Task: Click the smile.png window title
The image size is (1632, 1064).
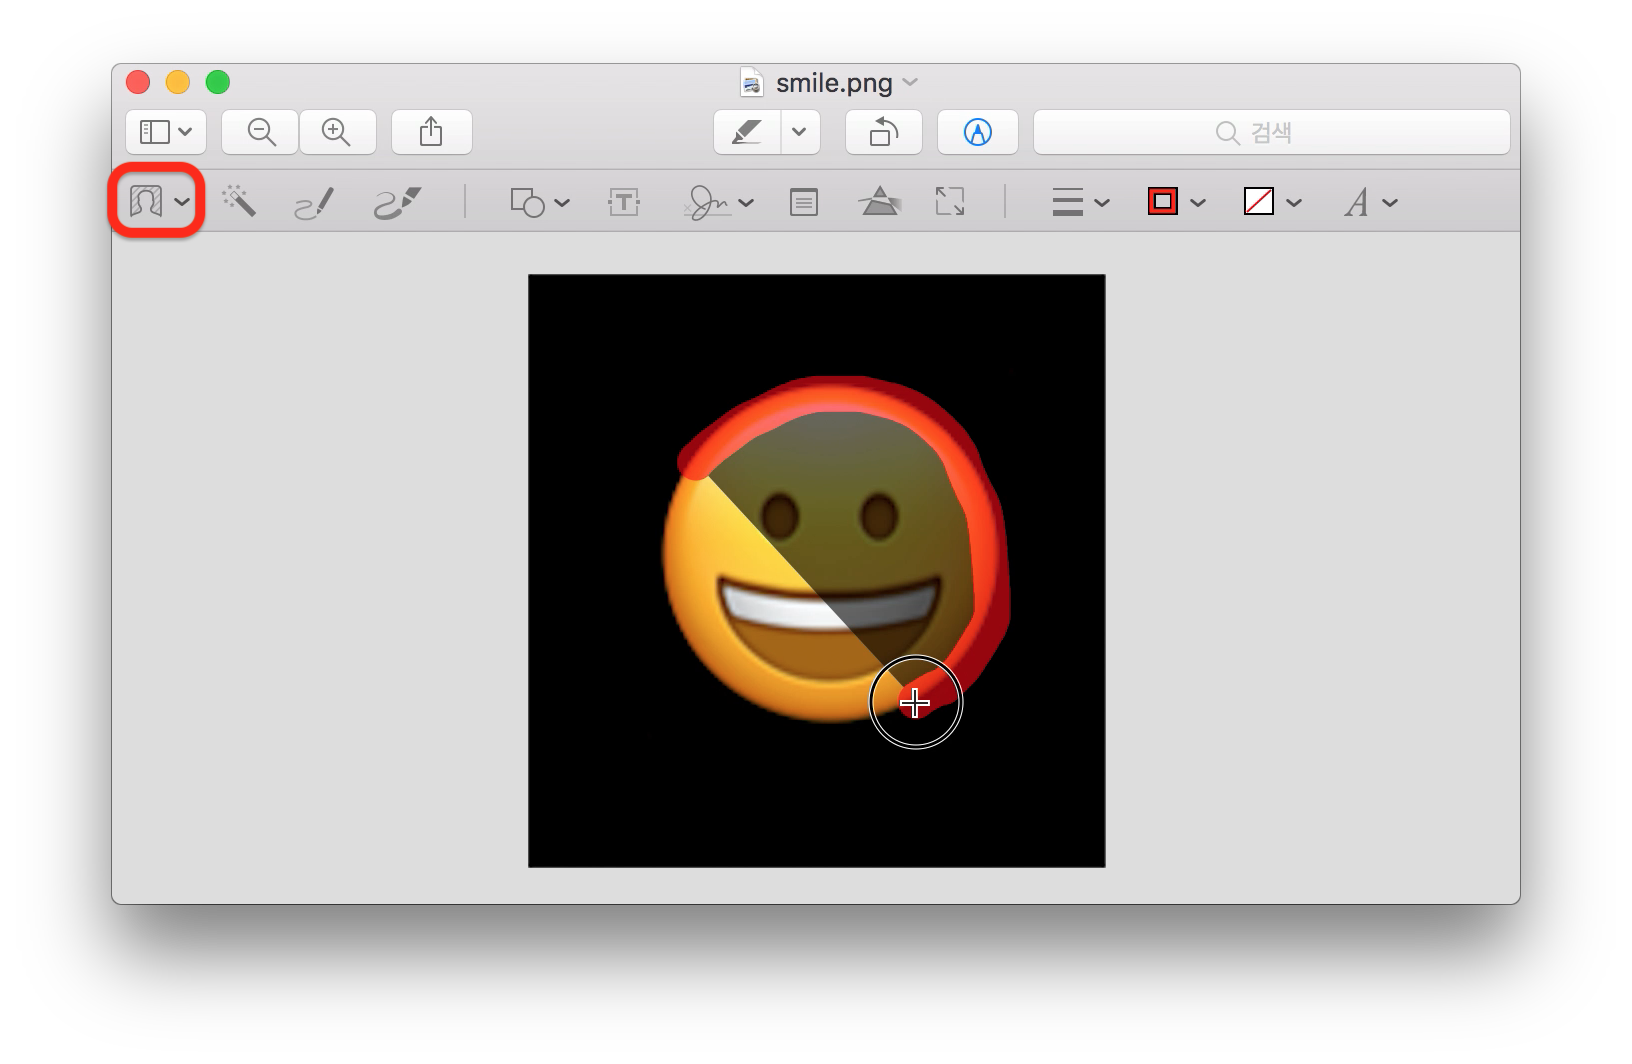Action: tap(834, 83)
